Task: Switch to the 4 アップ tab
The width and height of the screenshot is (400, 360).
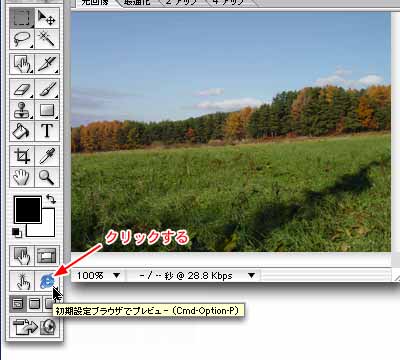Action: (x=228, y=3)
